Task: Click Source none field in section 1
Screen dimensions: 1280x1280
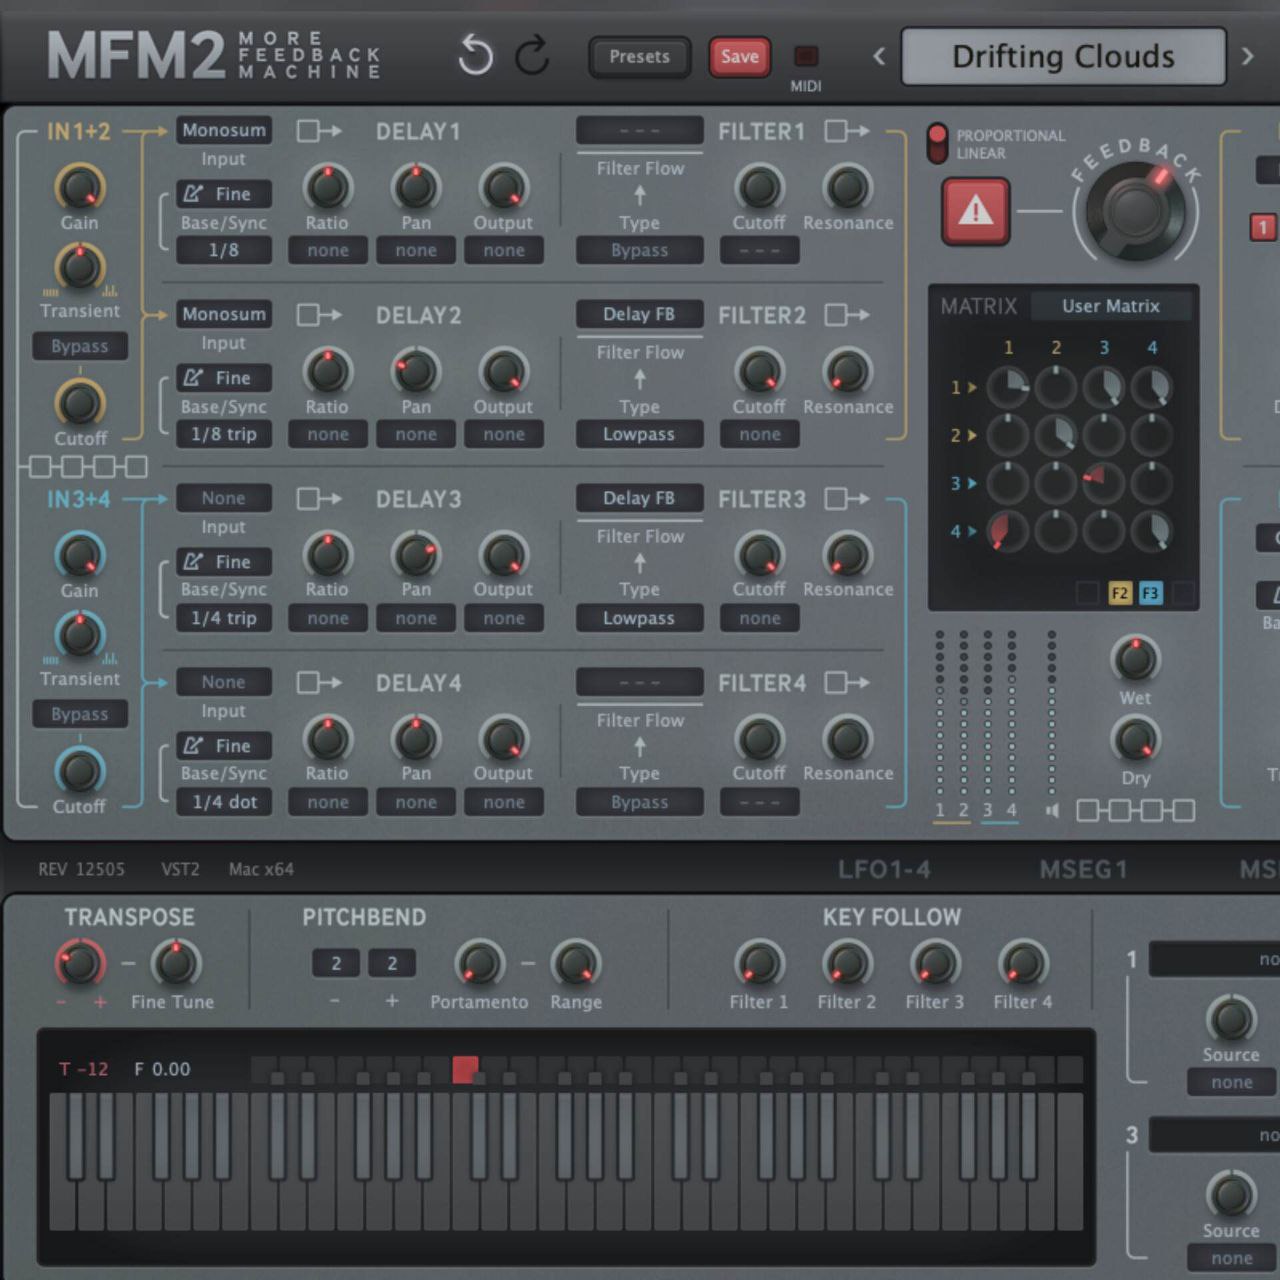Action: point(1231,1082)
